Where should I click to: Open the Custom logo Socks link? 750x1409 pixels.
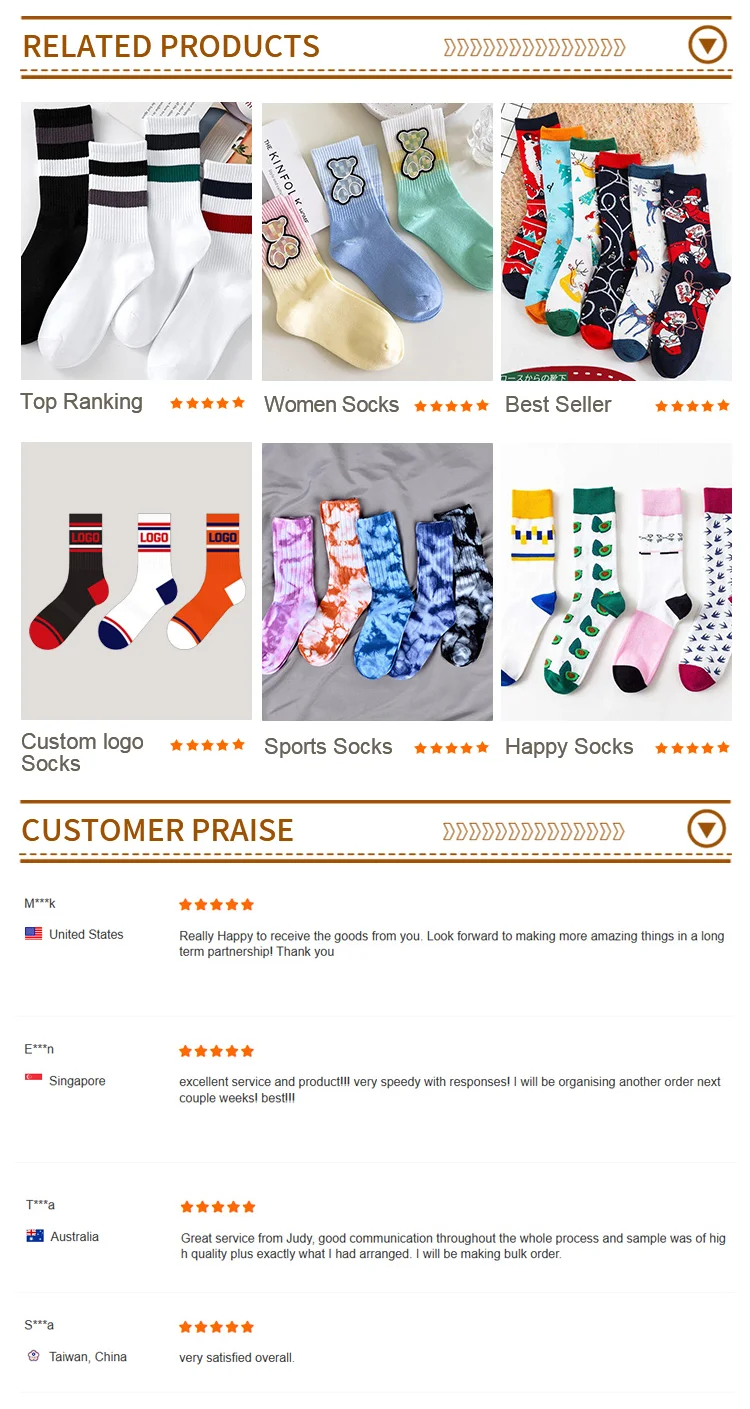82,752
